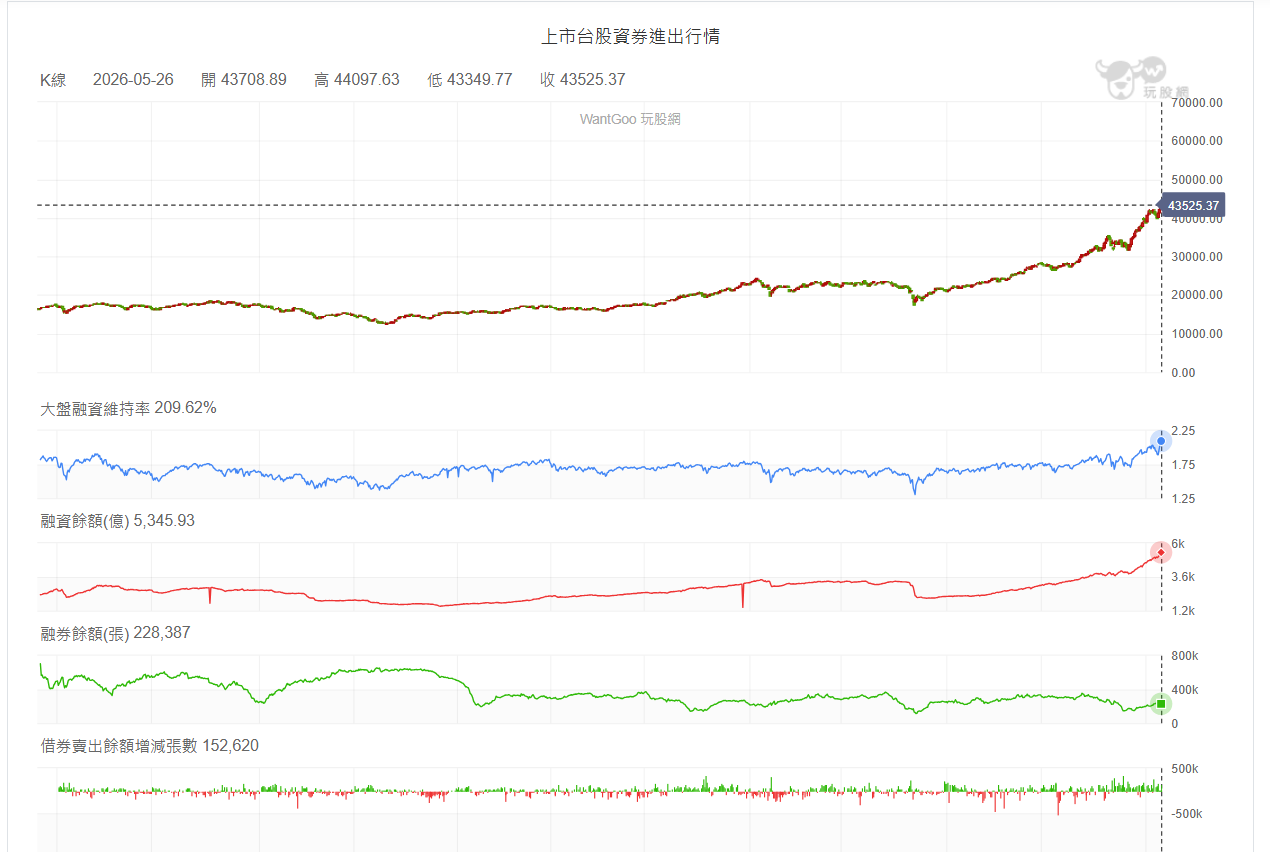Click the date 2026-05-26
The image size is (1270, 852).
click(x=133, y=80)
